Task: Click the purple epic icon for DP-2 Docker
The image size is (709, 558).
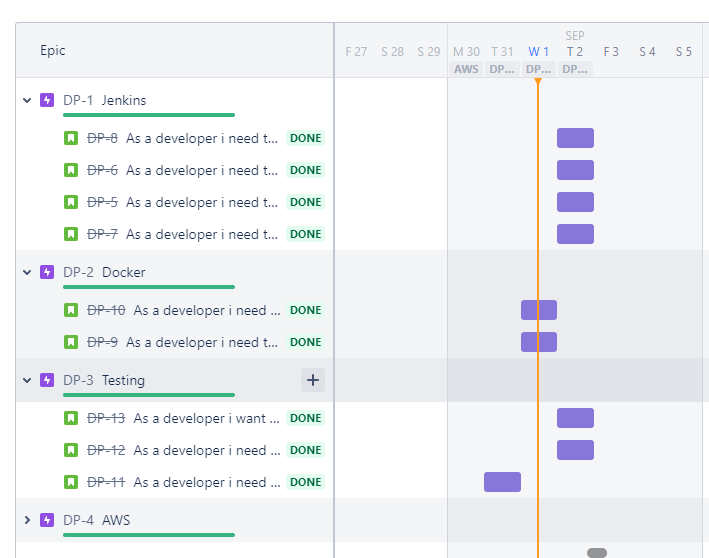Action: click(x=47, y=272)
